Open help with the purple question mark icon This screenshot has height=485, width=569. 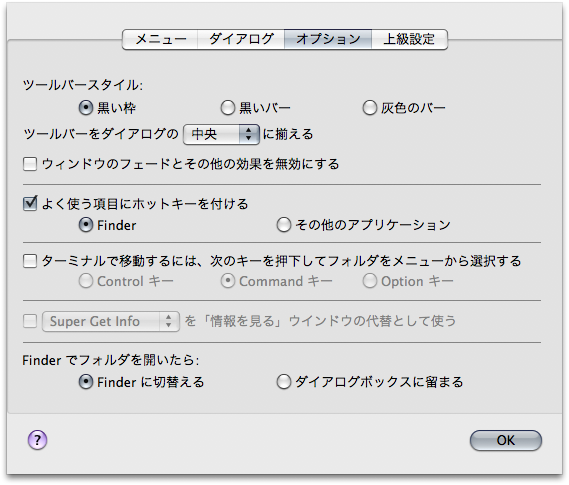37,440
